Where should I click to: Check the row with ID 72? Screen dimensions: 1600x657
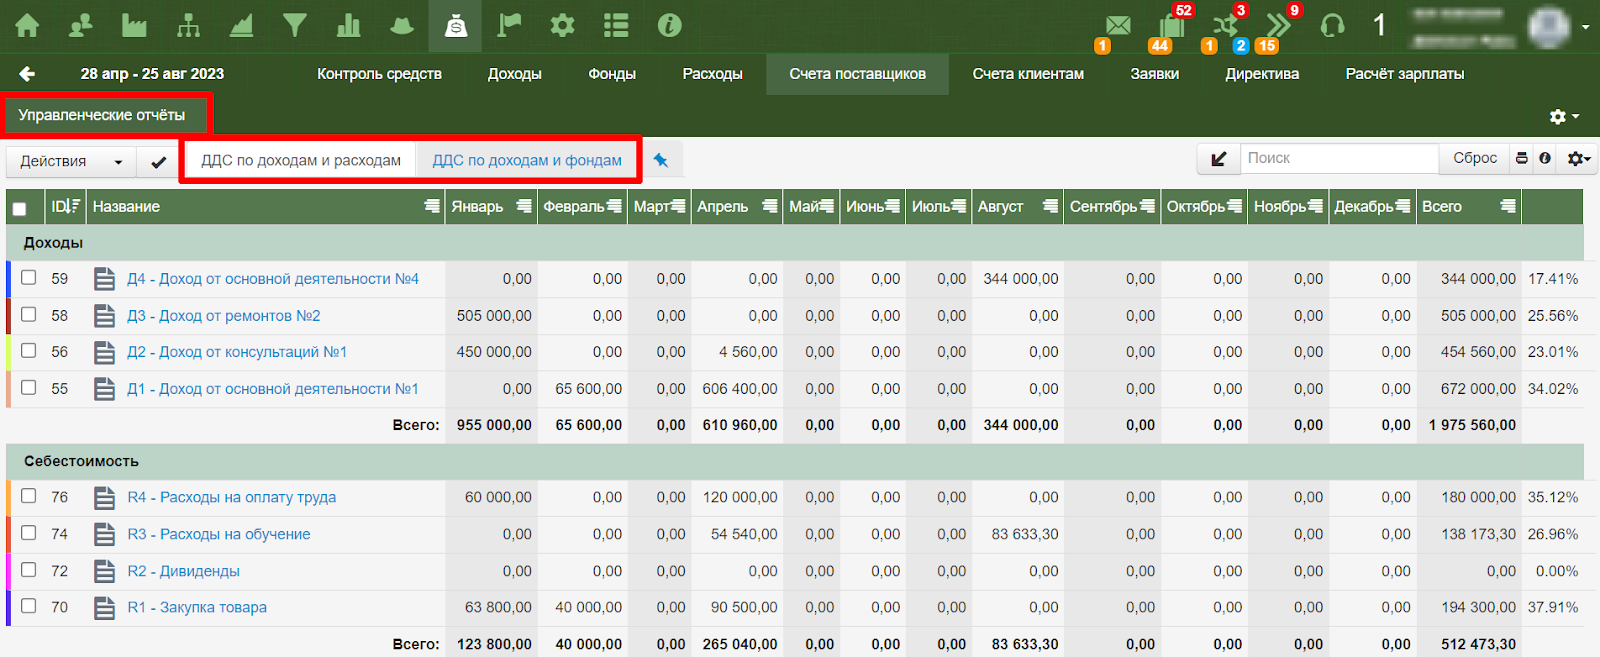pyautogui.click(x=29, y=570)
